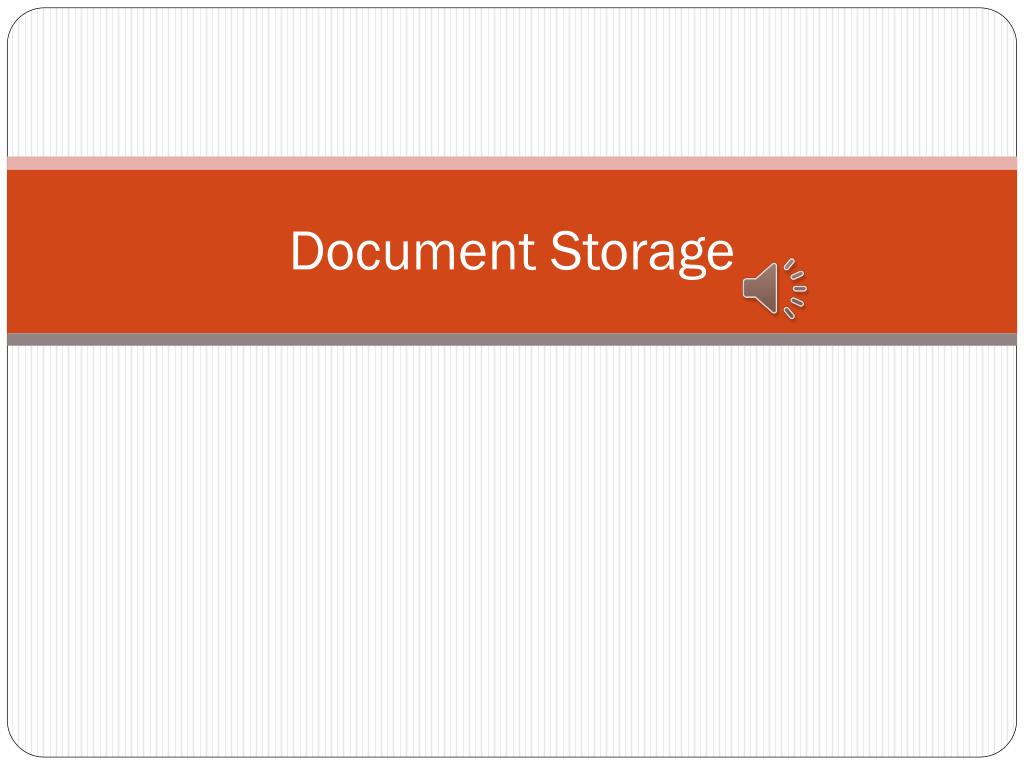Click the sound waves beside the speaker
Viewport: 1024px width, 768px height.
tap(796, 288)
